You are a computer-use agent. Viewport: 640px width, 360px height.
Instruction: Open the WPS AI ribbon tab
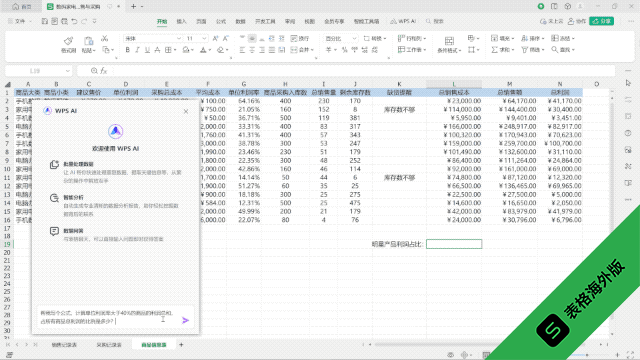pyautogui.click(x=403, y=21)
